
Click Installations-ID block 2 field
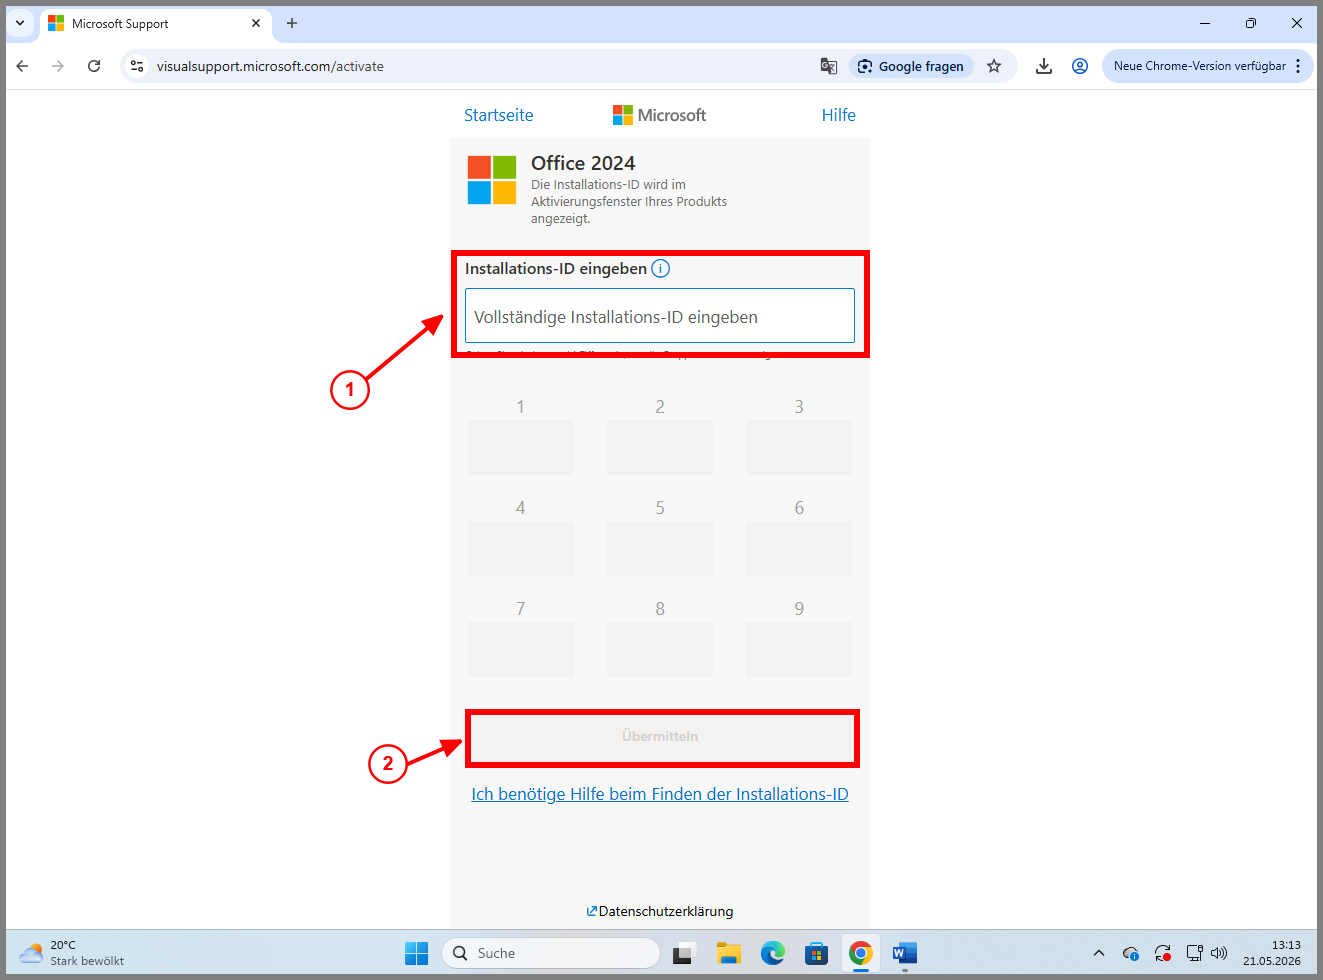660,447
